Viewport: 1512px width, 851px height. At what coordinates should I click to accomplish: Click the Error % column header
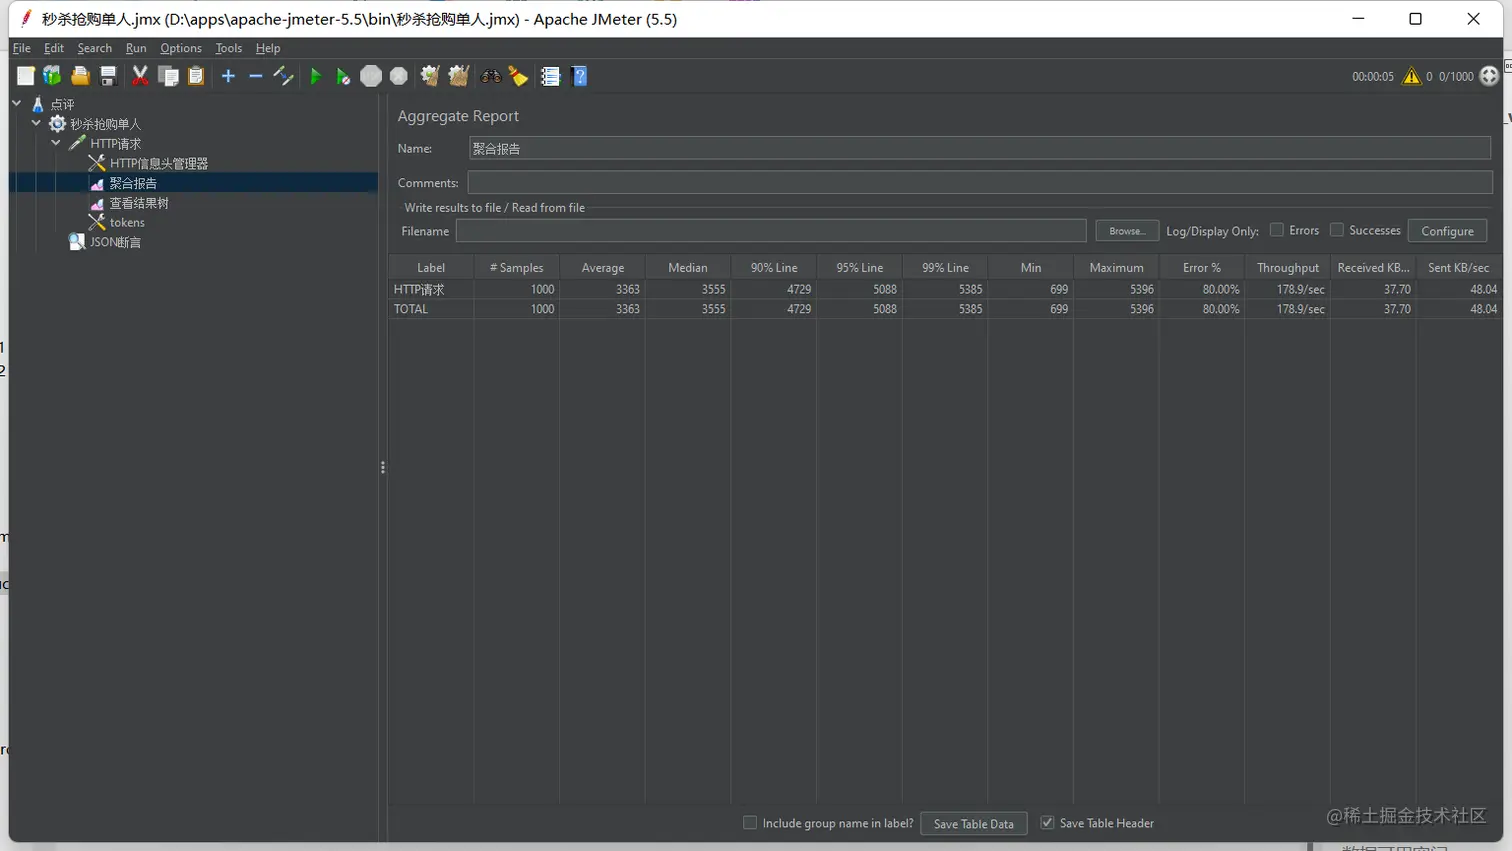tap(1202, 268)
